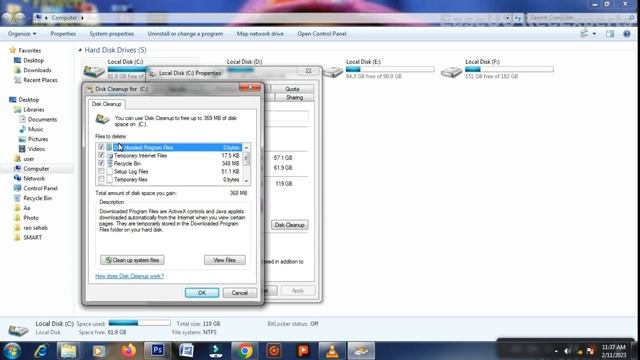The height and width of the screenshot is (360, 640).
Task: Click Cancel in Disk Cleanup dialog
Action: (x=240, y=293)
